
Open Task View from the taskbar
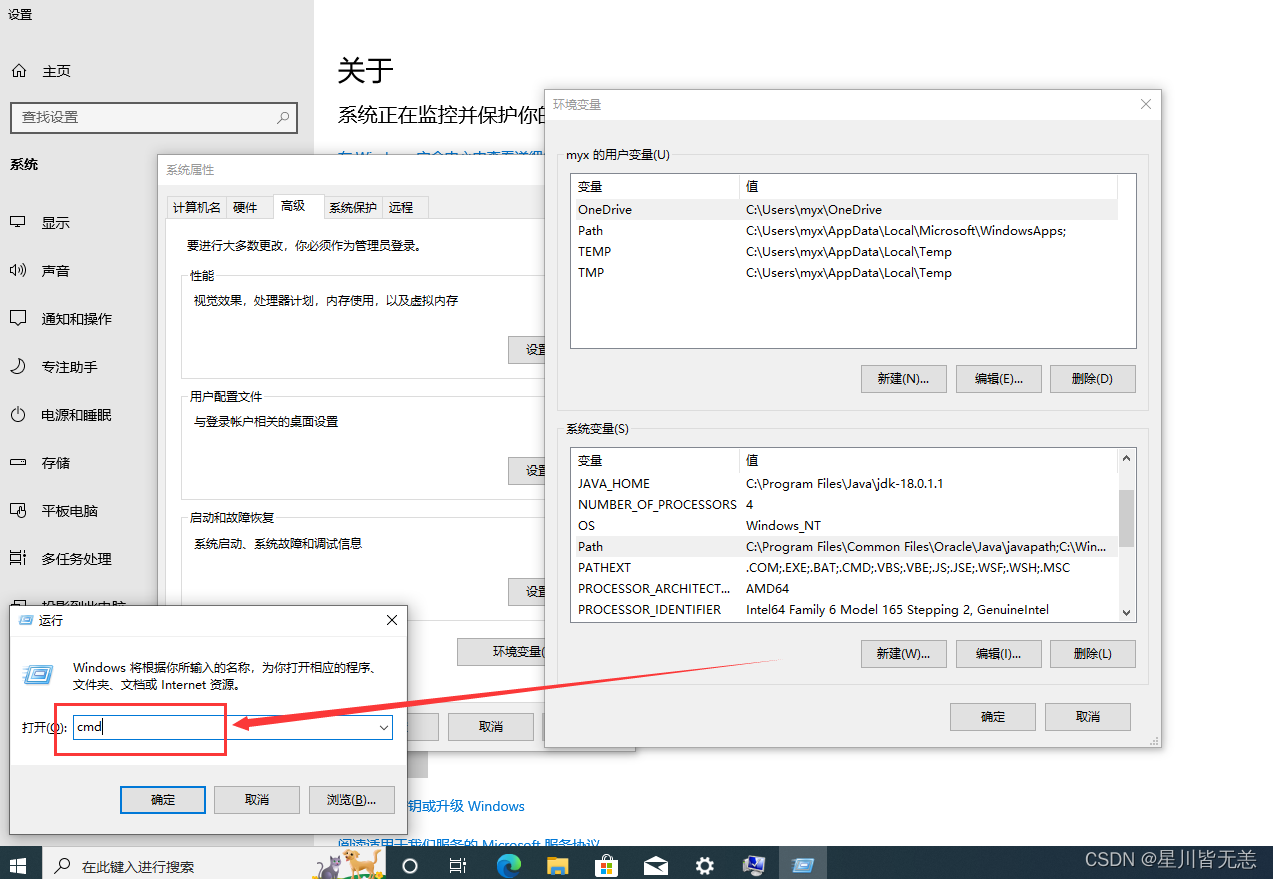tap(458, 865)
